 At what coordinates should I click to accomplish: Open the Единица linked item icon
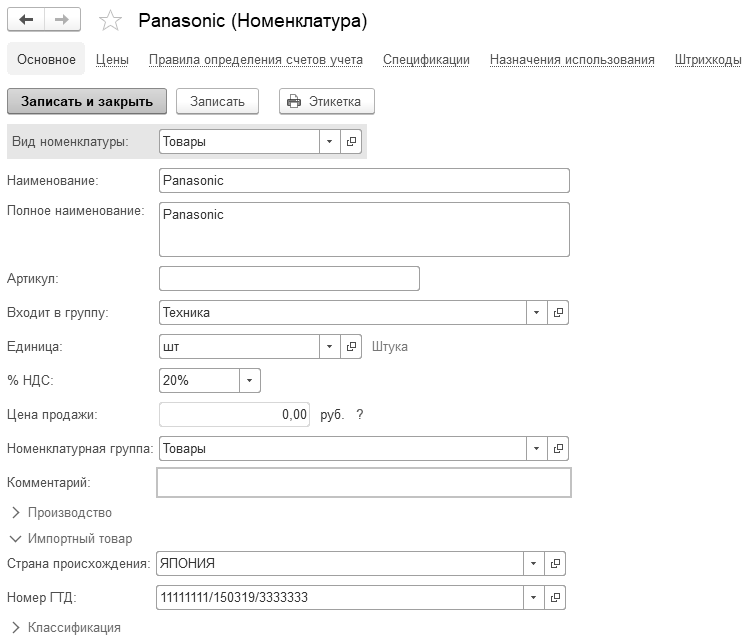351,346
